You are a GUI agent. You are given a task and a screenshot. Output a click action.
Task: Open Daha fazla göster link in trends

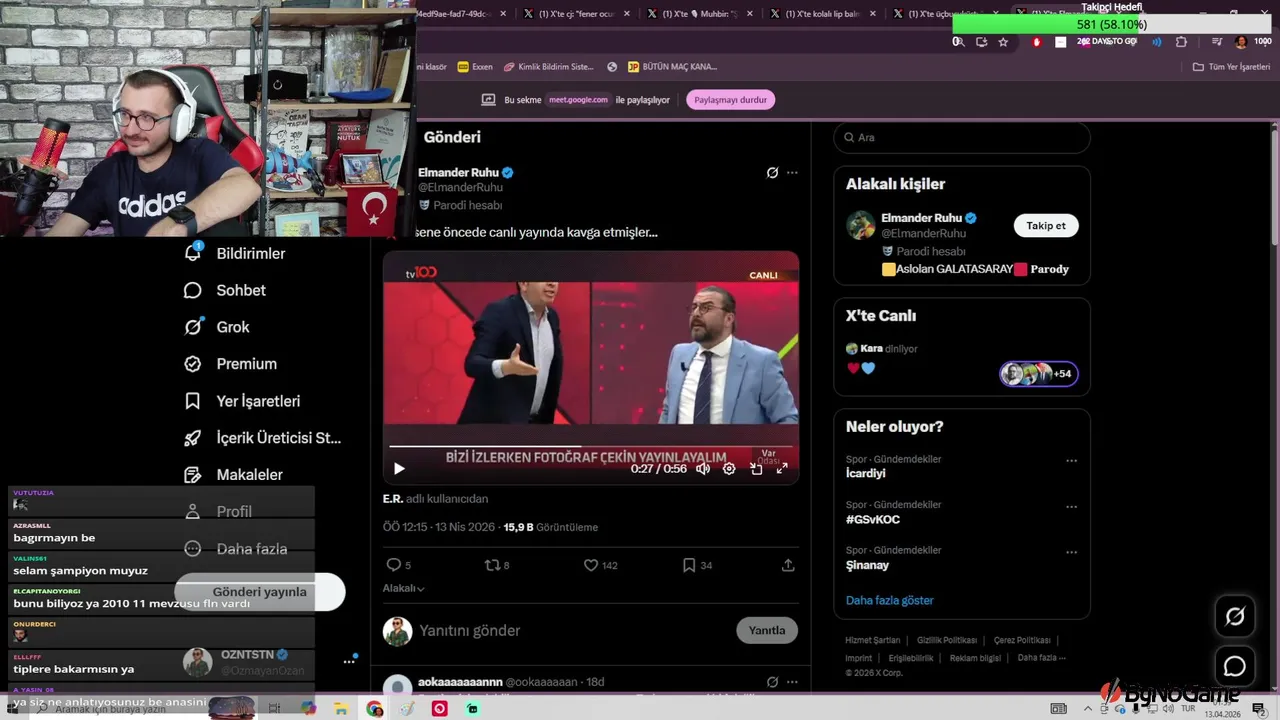click(889, 600)
